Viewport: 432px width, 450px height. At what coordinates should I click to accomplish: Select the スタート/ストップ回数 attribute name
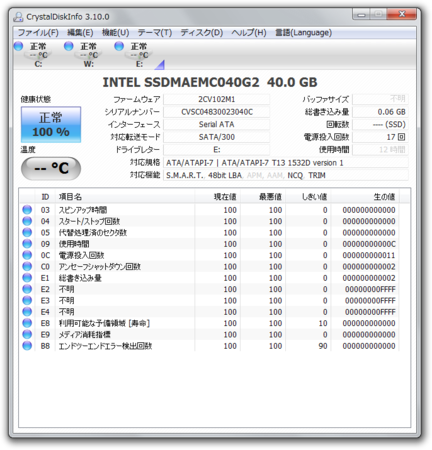coord(89,221)
